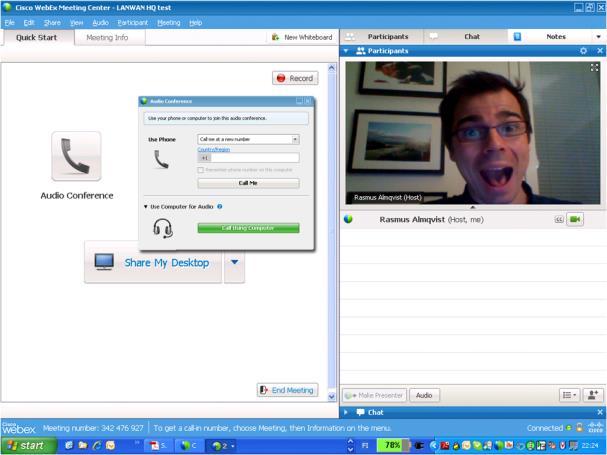Image resolution: width=607 pixels, height=455 pixels.
Task: Open the panel options dropdown arrow beside Notes
Action: 598,37
